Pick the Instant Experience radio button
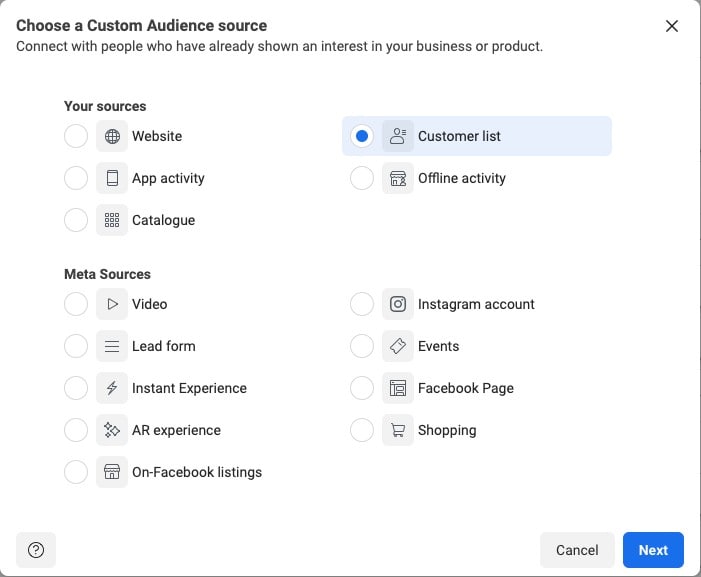The height and width of the screenshot is (577, 701). click(x=76, y=388)
